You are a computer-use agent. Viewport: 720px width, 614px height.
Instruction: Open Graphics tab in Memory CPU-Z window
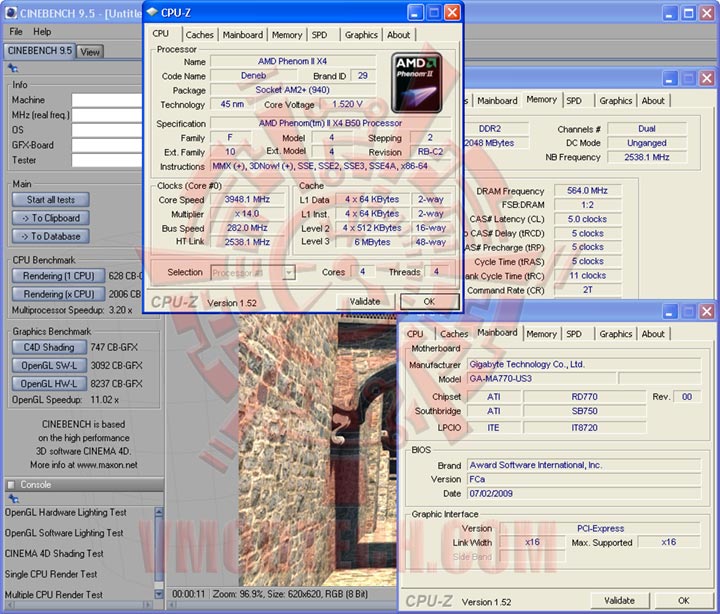(x=616, y=101)
